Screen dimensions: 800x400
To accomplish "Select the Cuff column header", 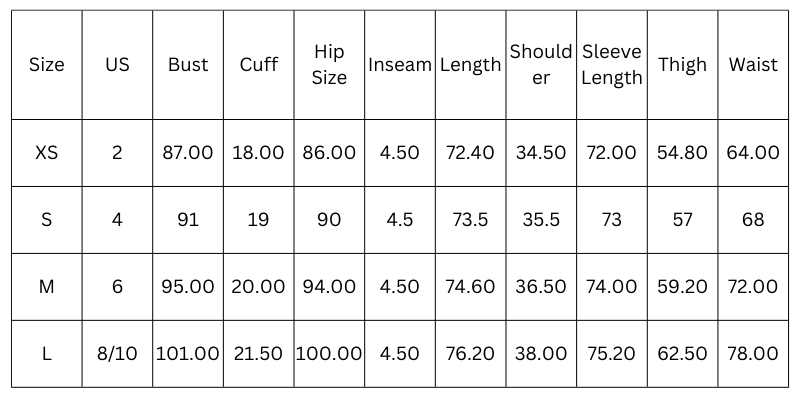I will 258,65.
